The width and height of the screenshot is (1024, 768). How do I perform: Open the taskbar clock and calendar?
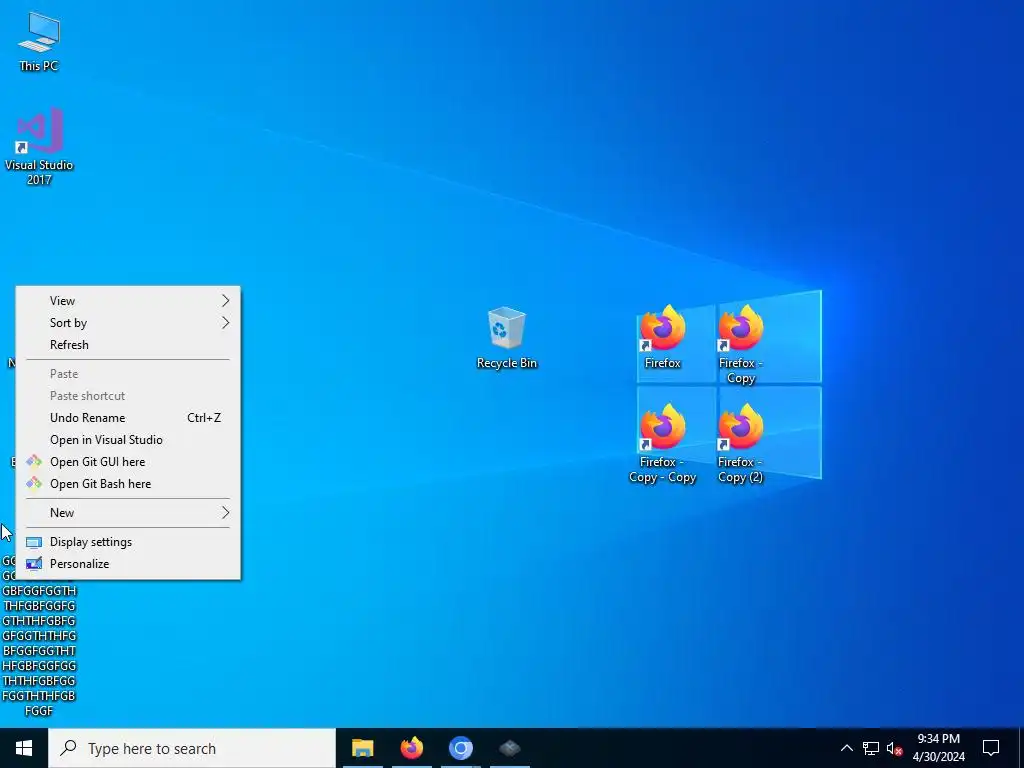pos(938,748)
